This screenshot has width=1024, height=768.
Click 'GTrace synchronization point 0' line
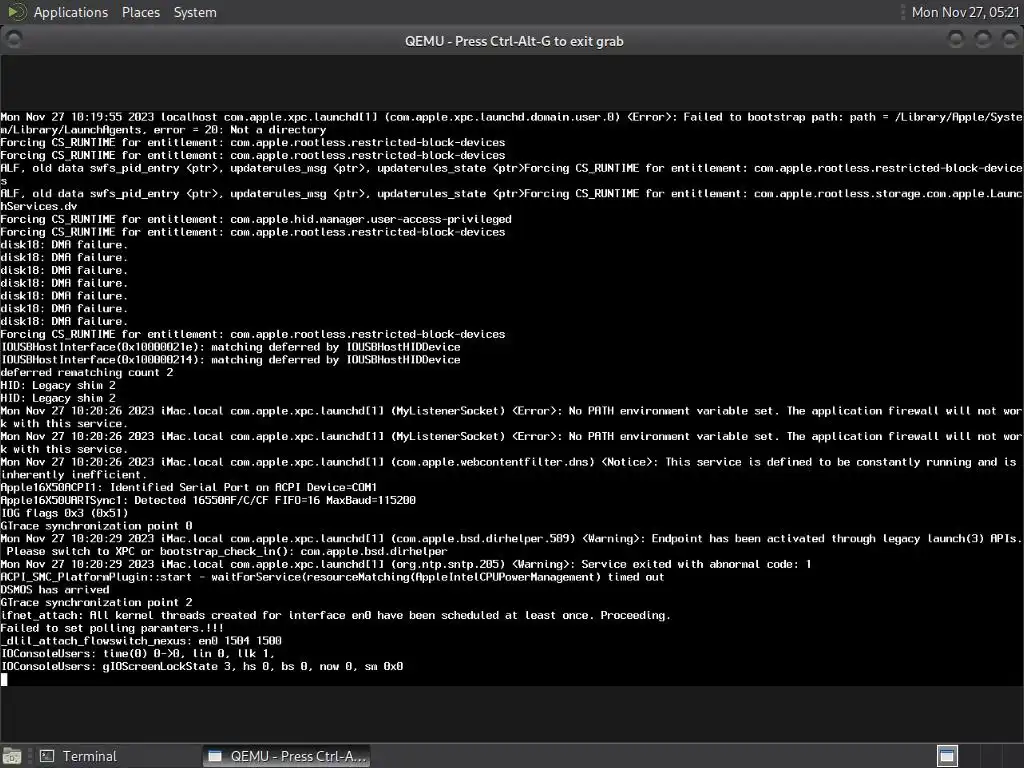[97, 526]
